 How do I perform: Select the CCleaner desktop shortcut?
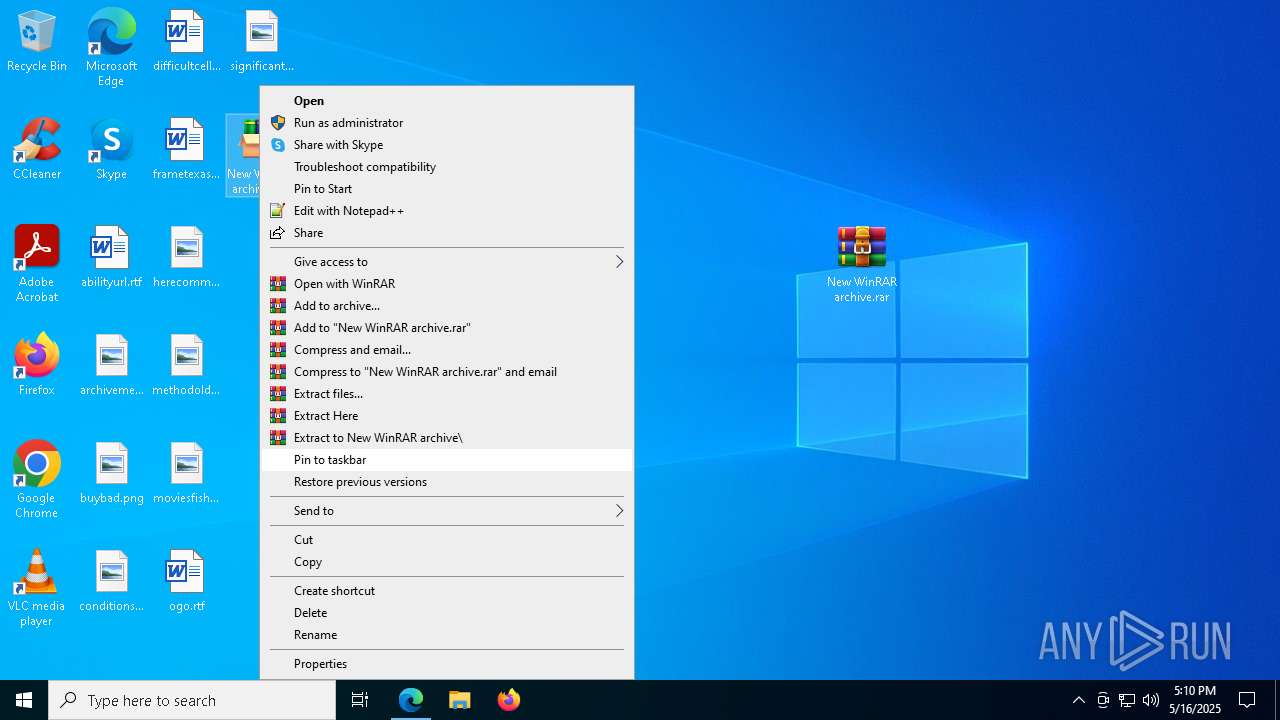[x=37, y=150]
